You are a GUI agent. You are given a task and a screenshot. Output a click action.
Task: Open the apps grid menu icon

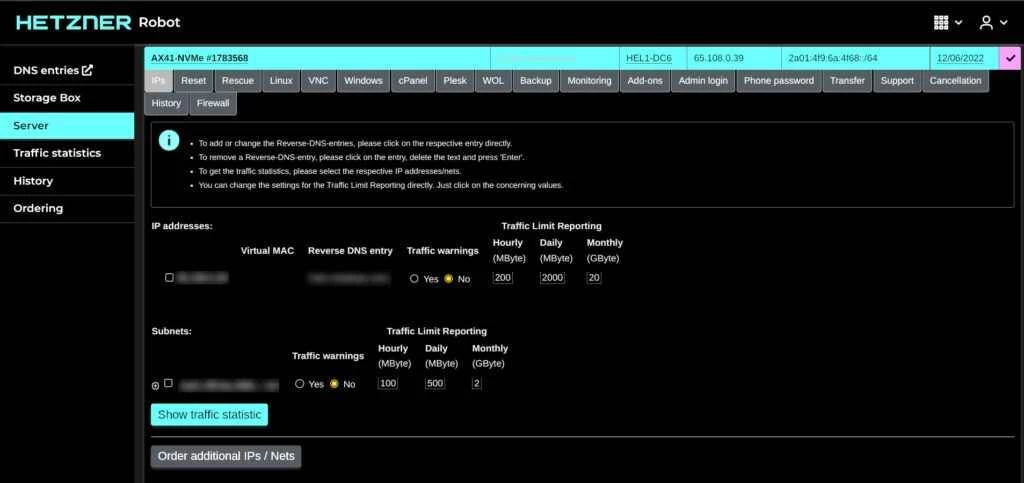pyautogui.click(x=940, y=22)
